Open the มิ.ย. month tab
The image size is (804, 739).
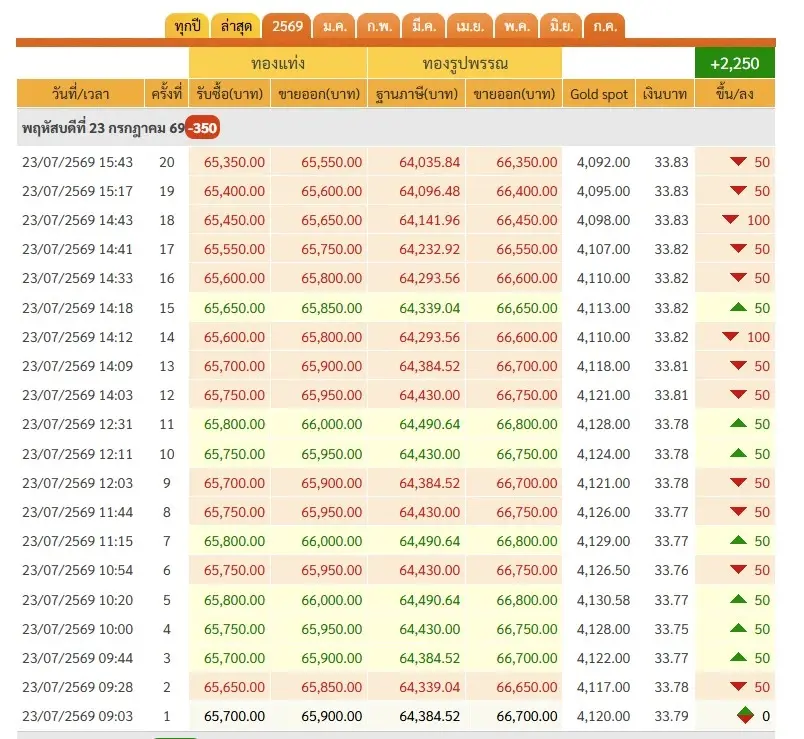point(561,26)
